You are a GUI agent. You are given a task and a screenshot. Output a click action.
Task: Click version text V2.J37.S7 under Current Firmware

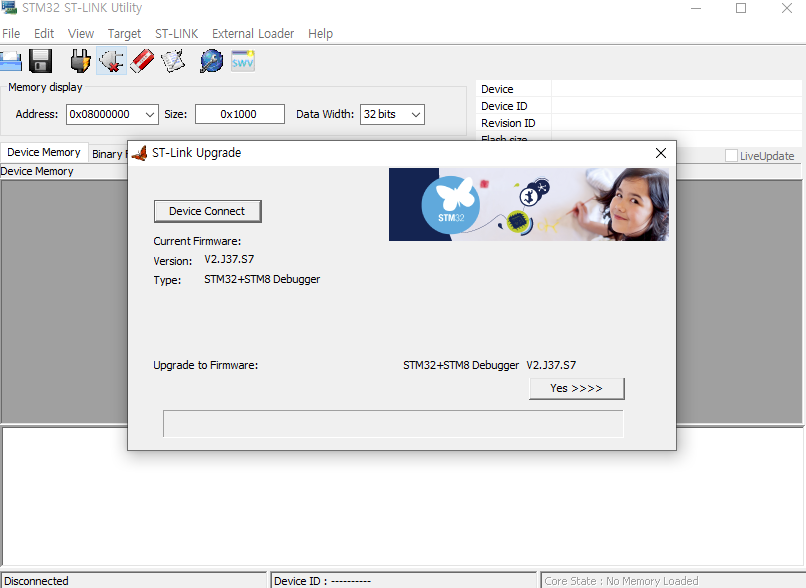click(229, 260)
